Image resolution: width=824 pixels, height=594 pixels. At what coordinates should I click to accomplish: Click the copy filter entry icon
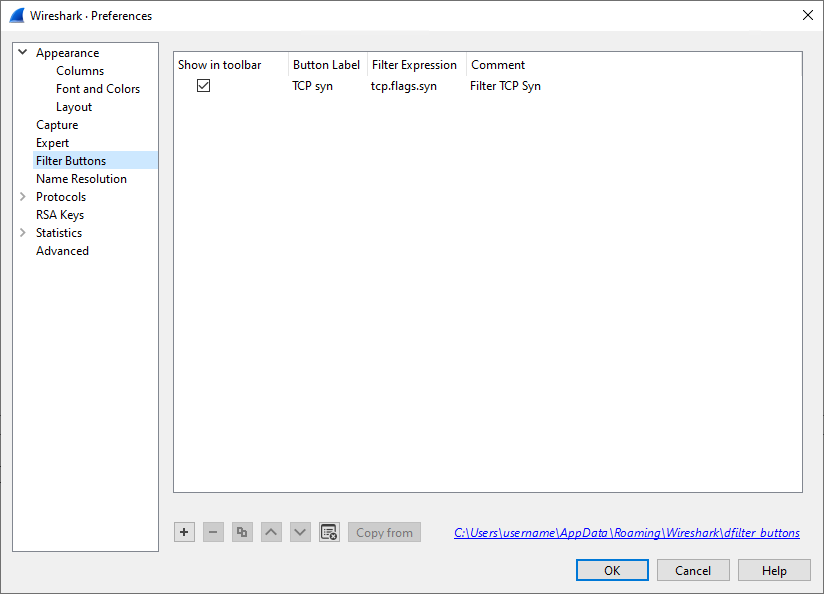tap(242, 532)
